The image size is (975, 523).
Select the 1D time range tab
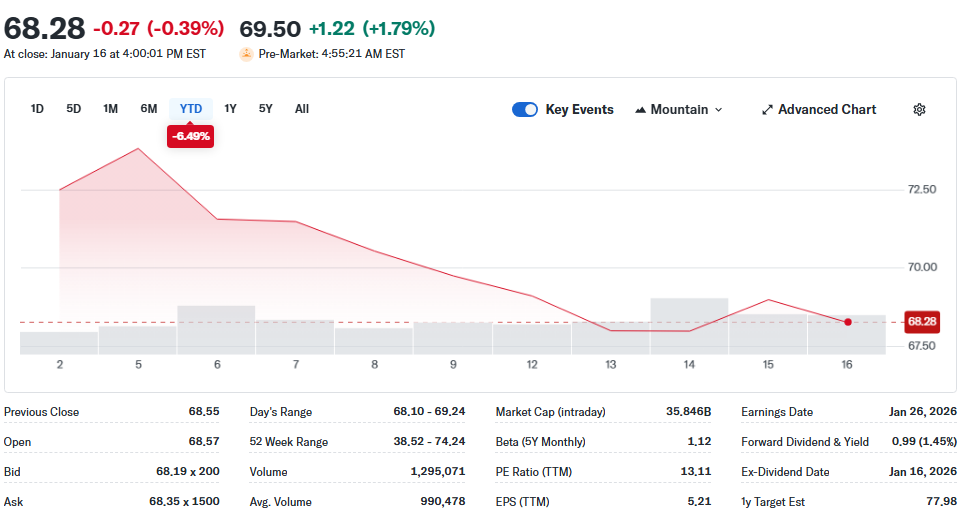coord(37,109)
